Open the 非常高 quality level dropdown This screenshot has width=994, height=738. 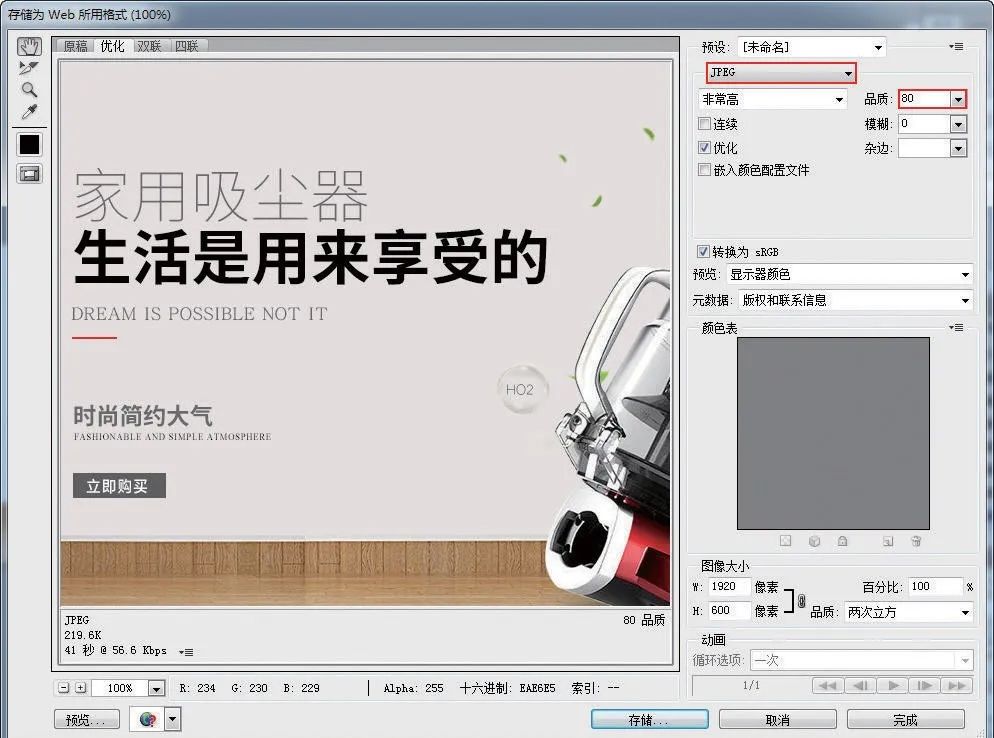pyautogui.click(x=772, y=99)
